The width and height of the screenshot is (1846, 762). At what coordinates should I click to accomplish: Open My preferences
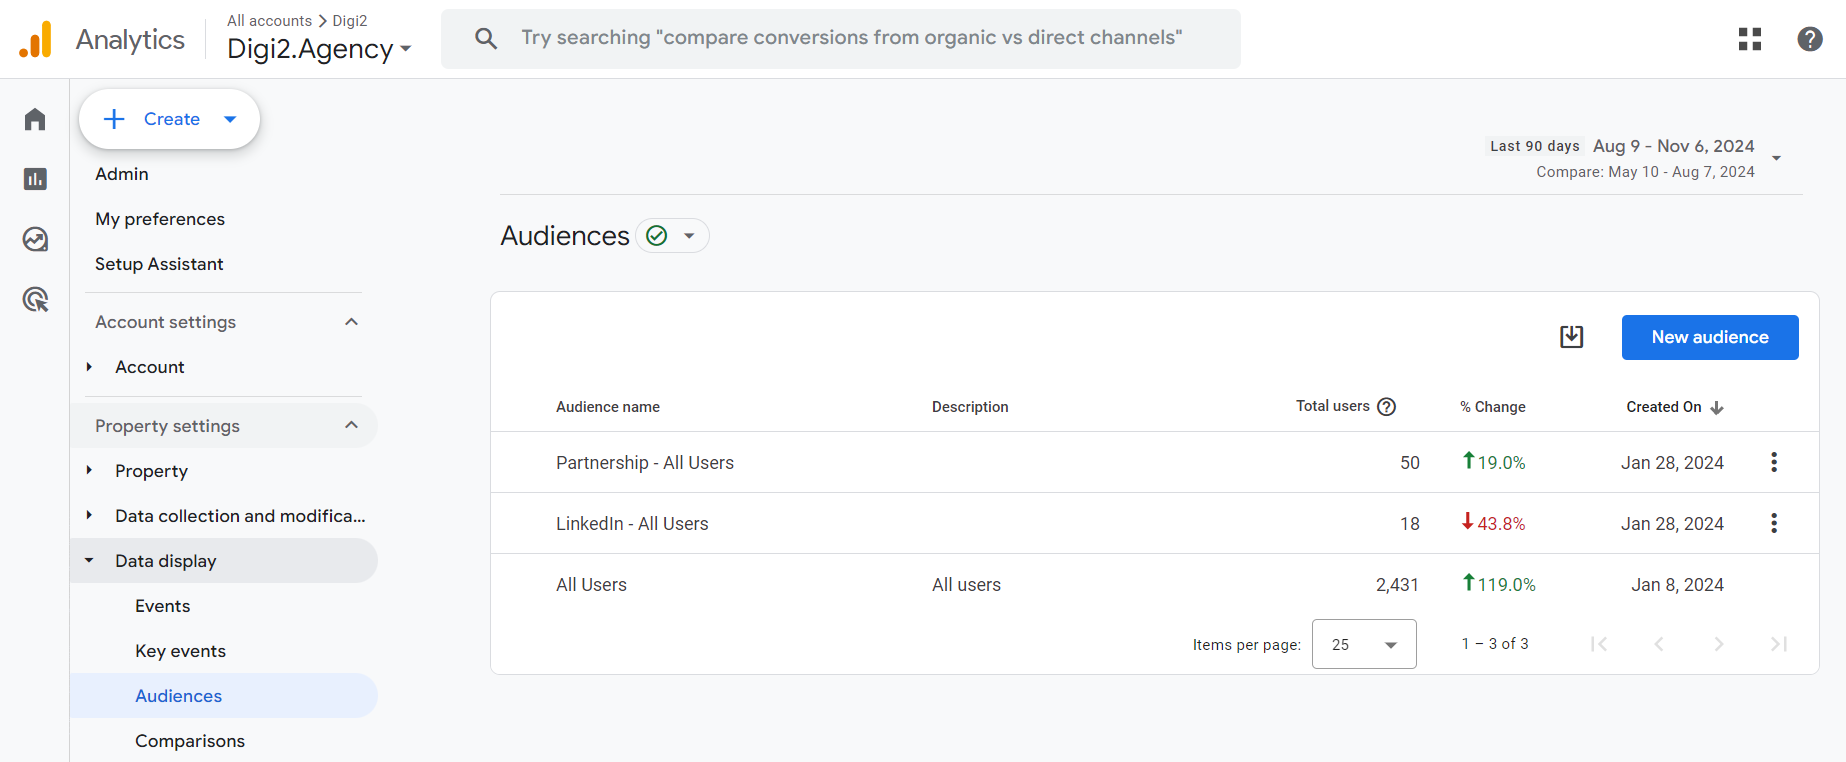[160, 219]
